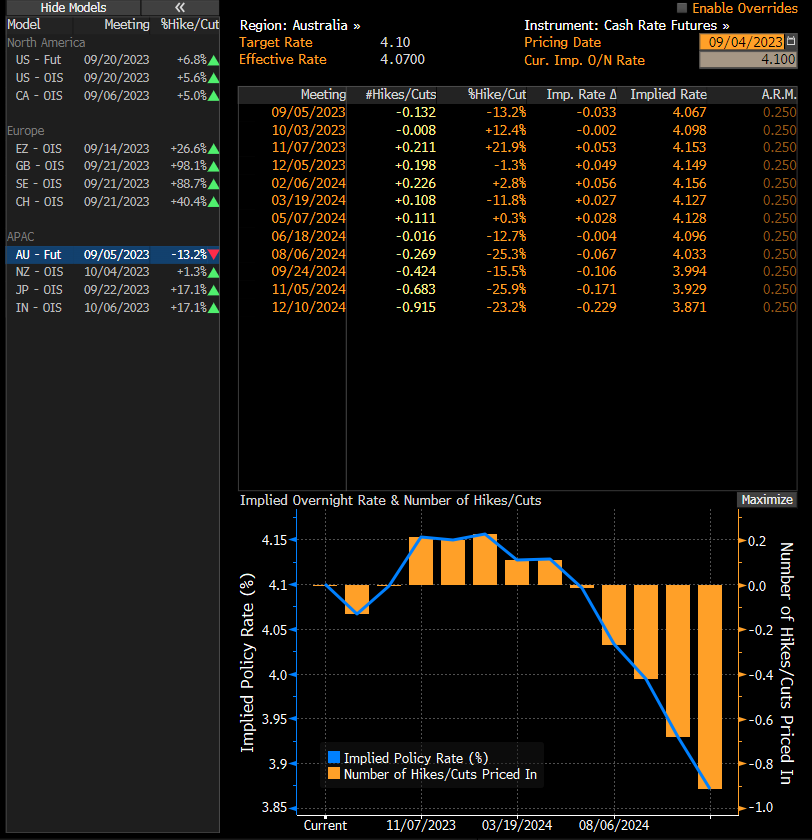812x840 pixels.
Task: Click the green arrow next to EZ - OIS
Action: [213, 148]
